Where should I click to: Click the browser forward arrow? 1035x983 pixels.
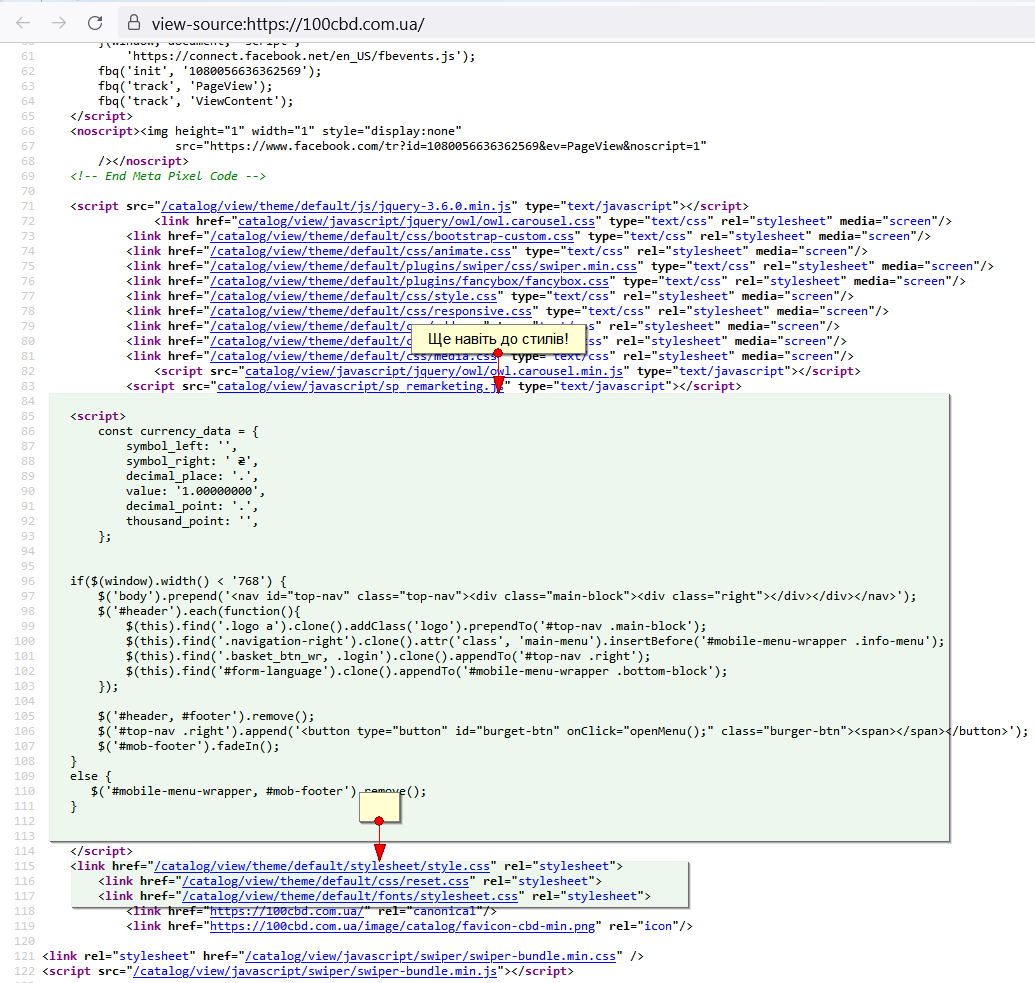59,23
